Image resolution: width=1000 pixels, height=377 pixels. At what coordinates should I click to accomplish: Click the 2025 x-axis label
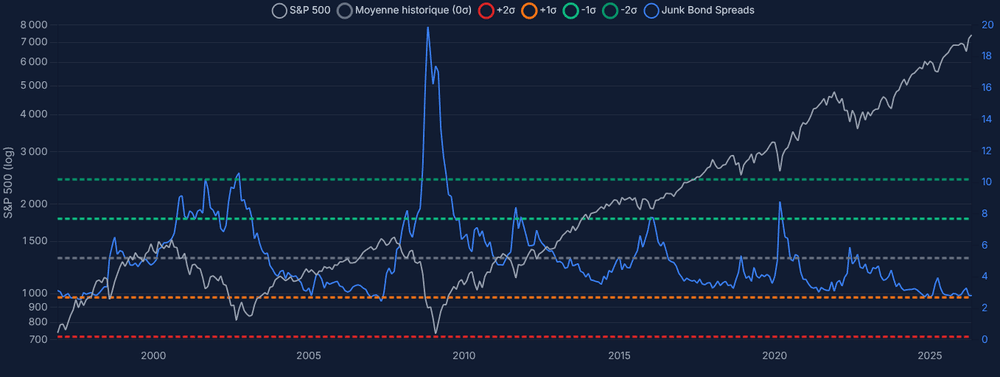[930, 355]
